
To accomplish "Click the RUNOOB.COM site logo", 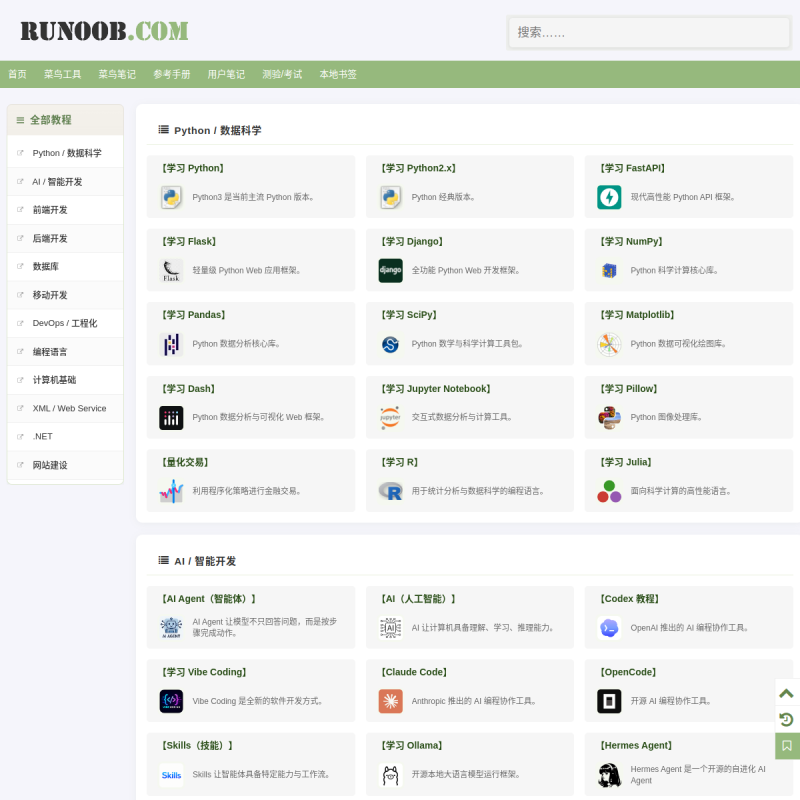I will [x=104, y=31].
